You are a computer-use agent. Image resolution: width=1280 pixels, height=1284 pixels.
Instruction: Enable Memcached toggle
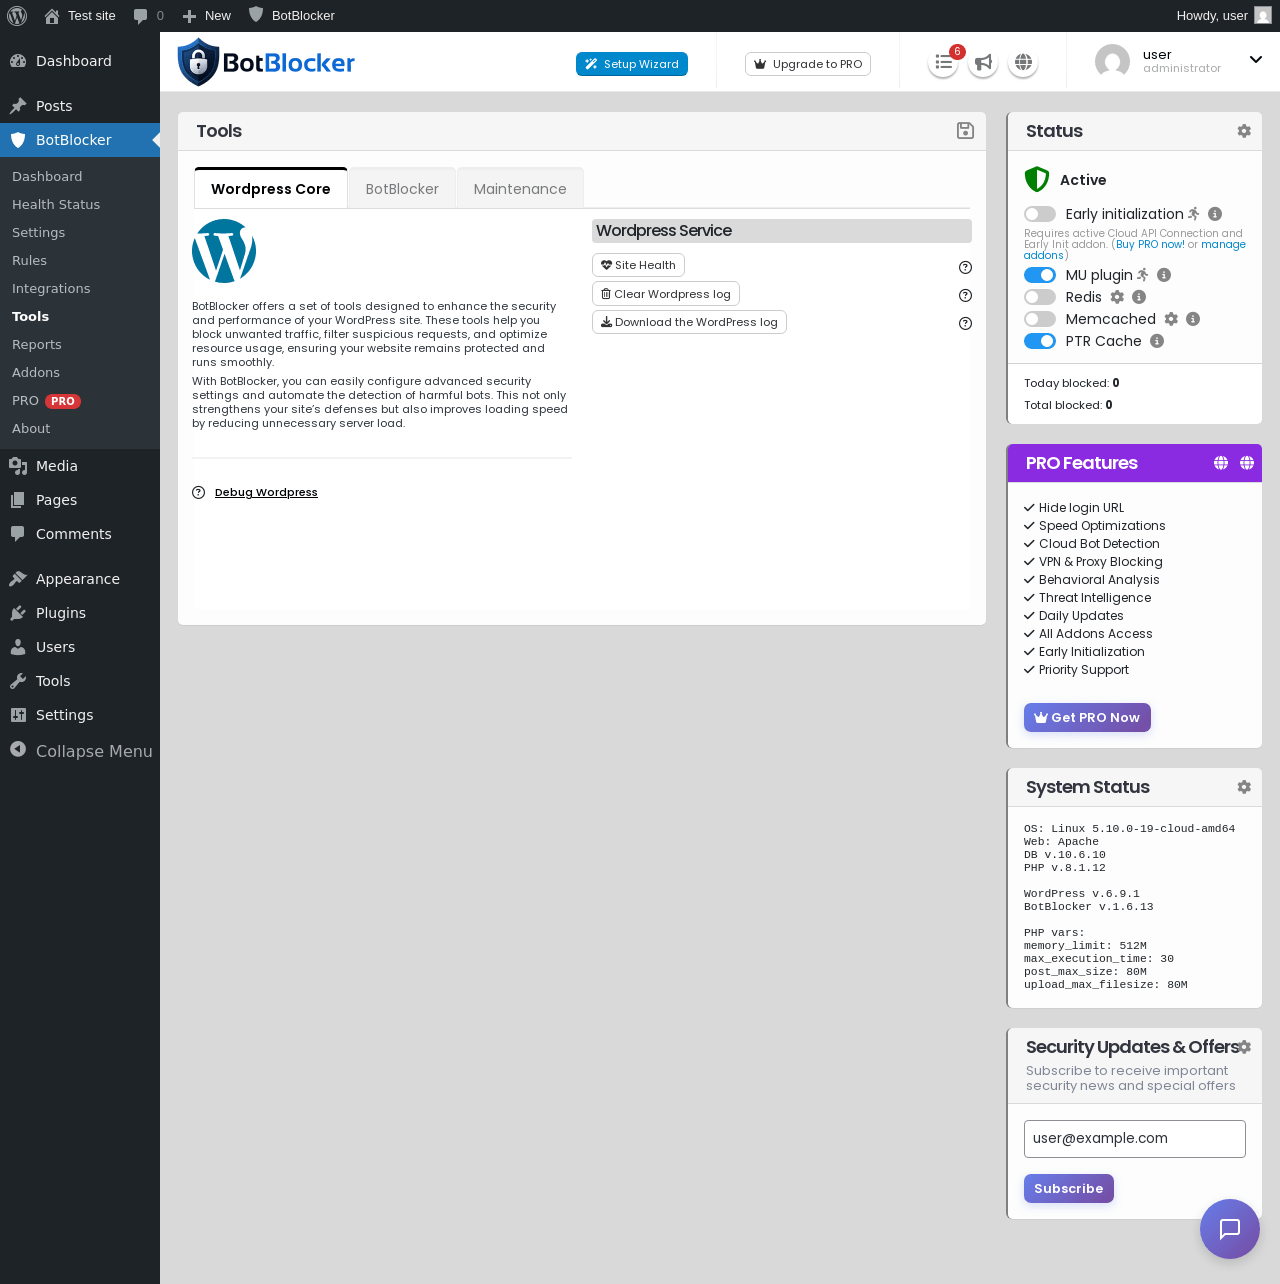point(1040,319)
